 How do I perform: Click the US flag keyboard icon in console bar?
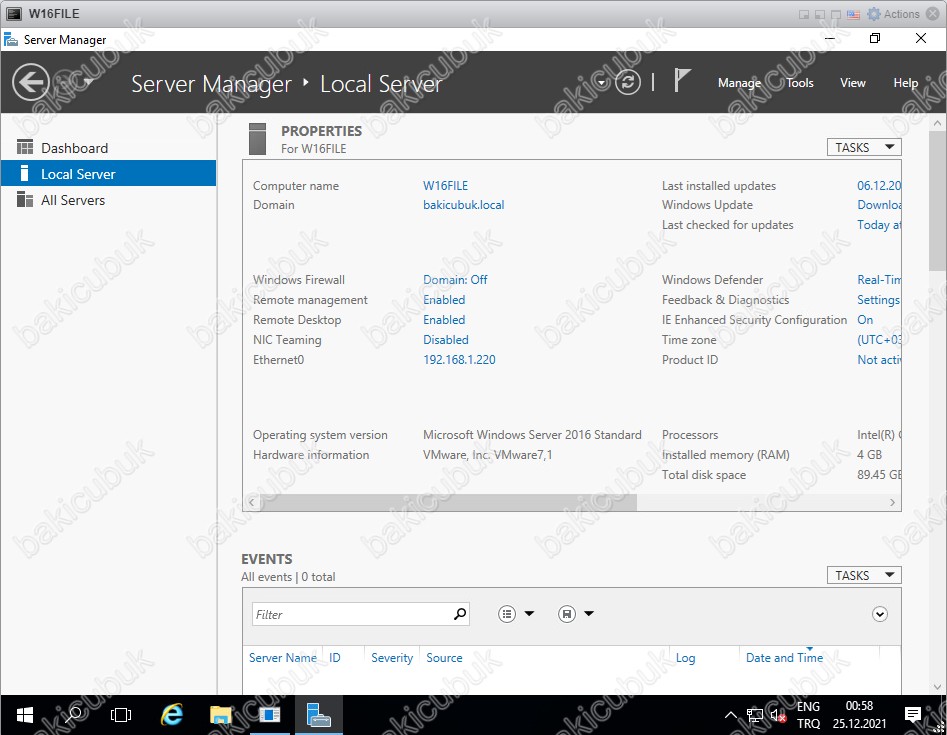click(x=853, y=14)
